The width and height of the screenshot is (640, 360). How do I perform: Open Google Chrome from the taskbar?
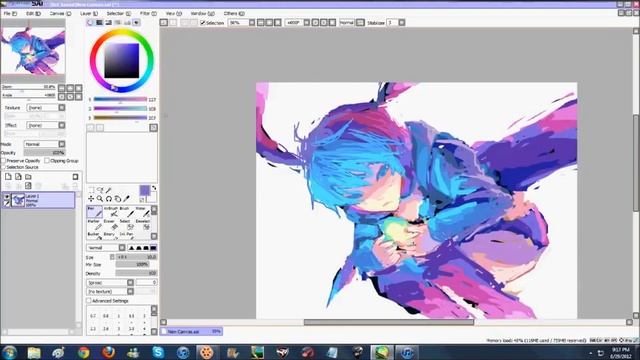coord(84,352)
